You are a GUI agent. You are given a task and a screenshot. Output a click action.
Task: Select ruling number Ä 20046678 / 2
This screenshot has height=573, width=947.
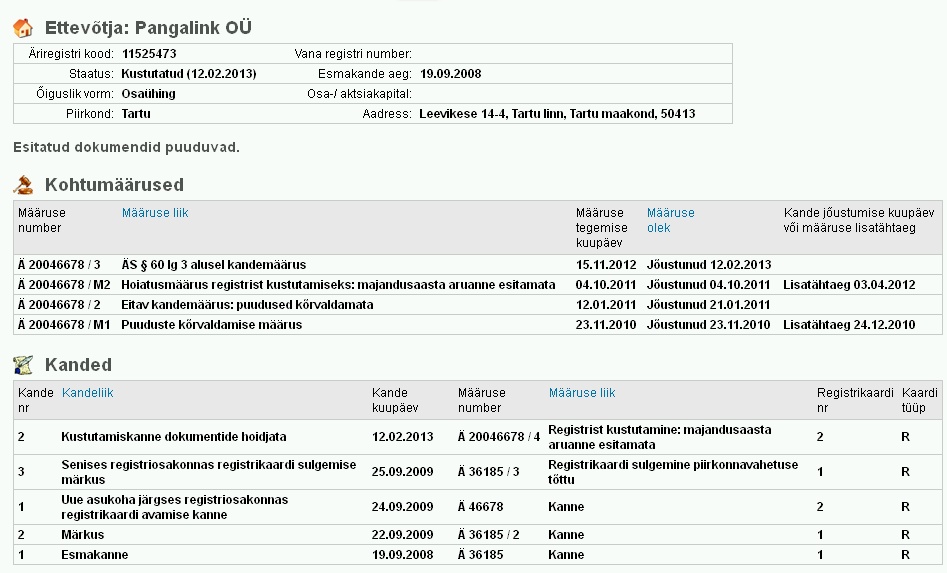[x=59, y=304]
